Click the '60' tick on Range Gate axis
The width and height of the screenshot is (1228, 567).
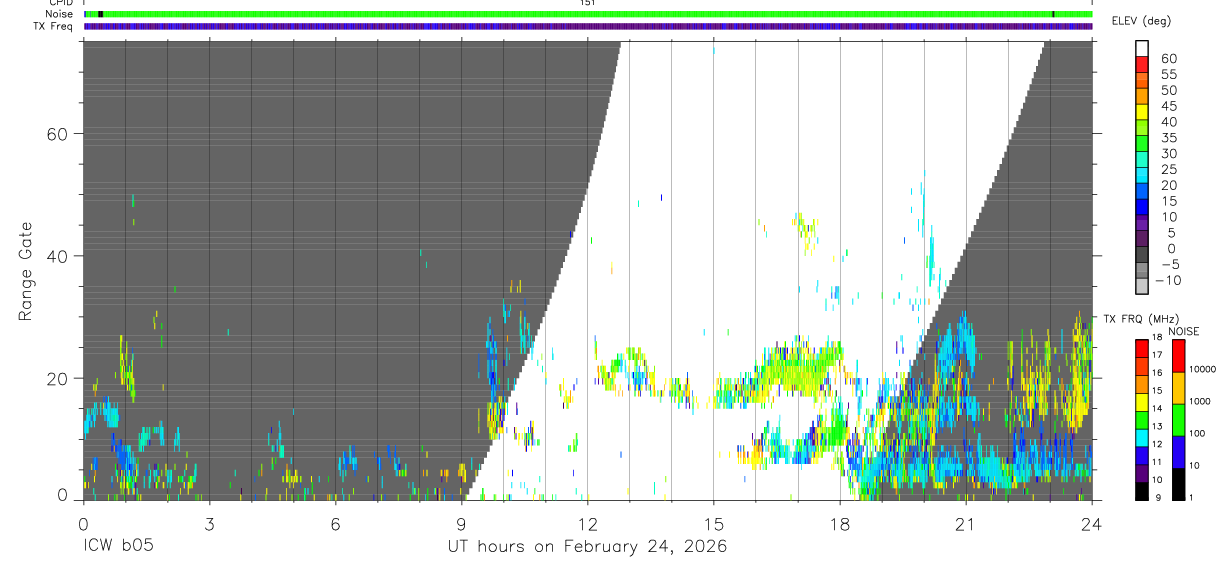57,134
